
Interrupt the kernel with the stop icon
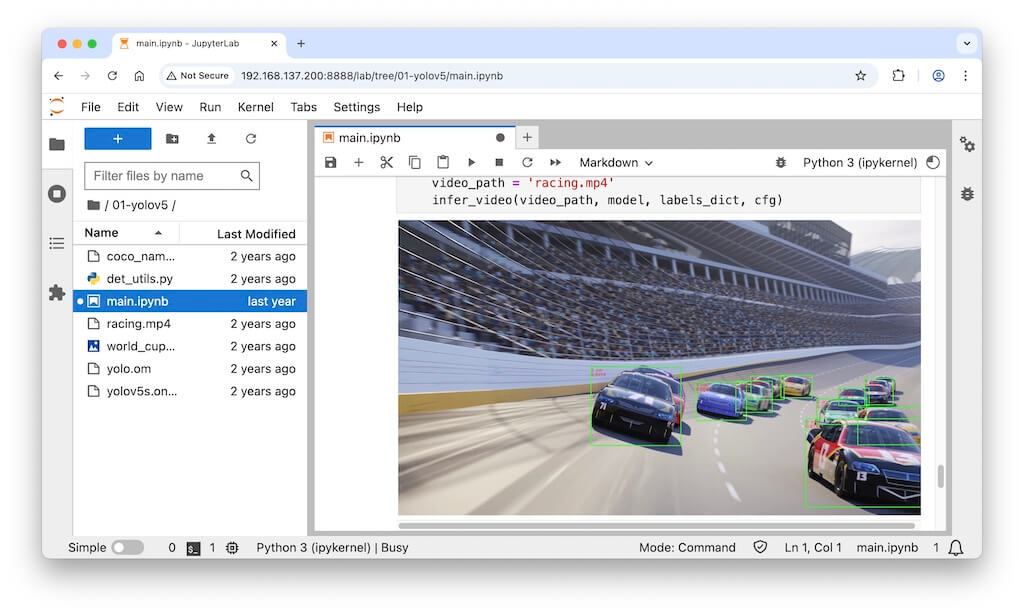[499, 162]
